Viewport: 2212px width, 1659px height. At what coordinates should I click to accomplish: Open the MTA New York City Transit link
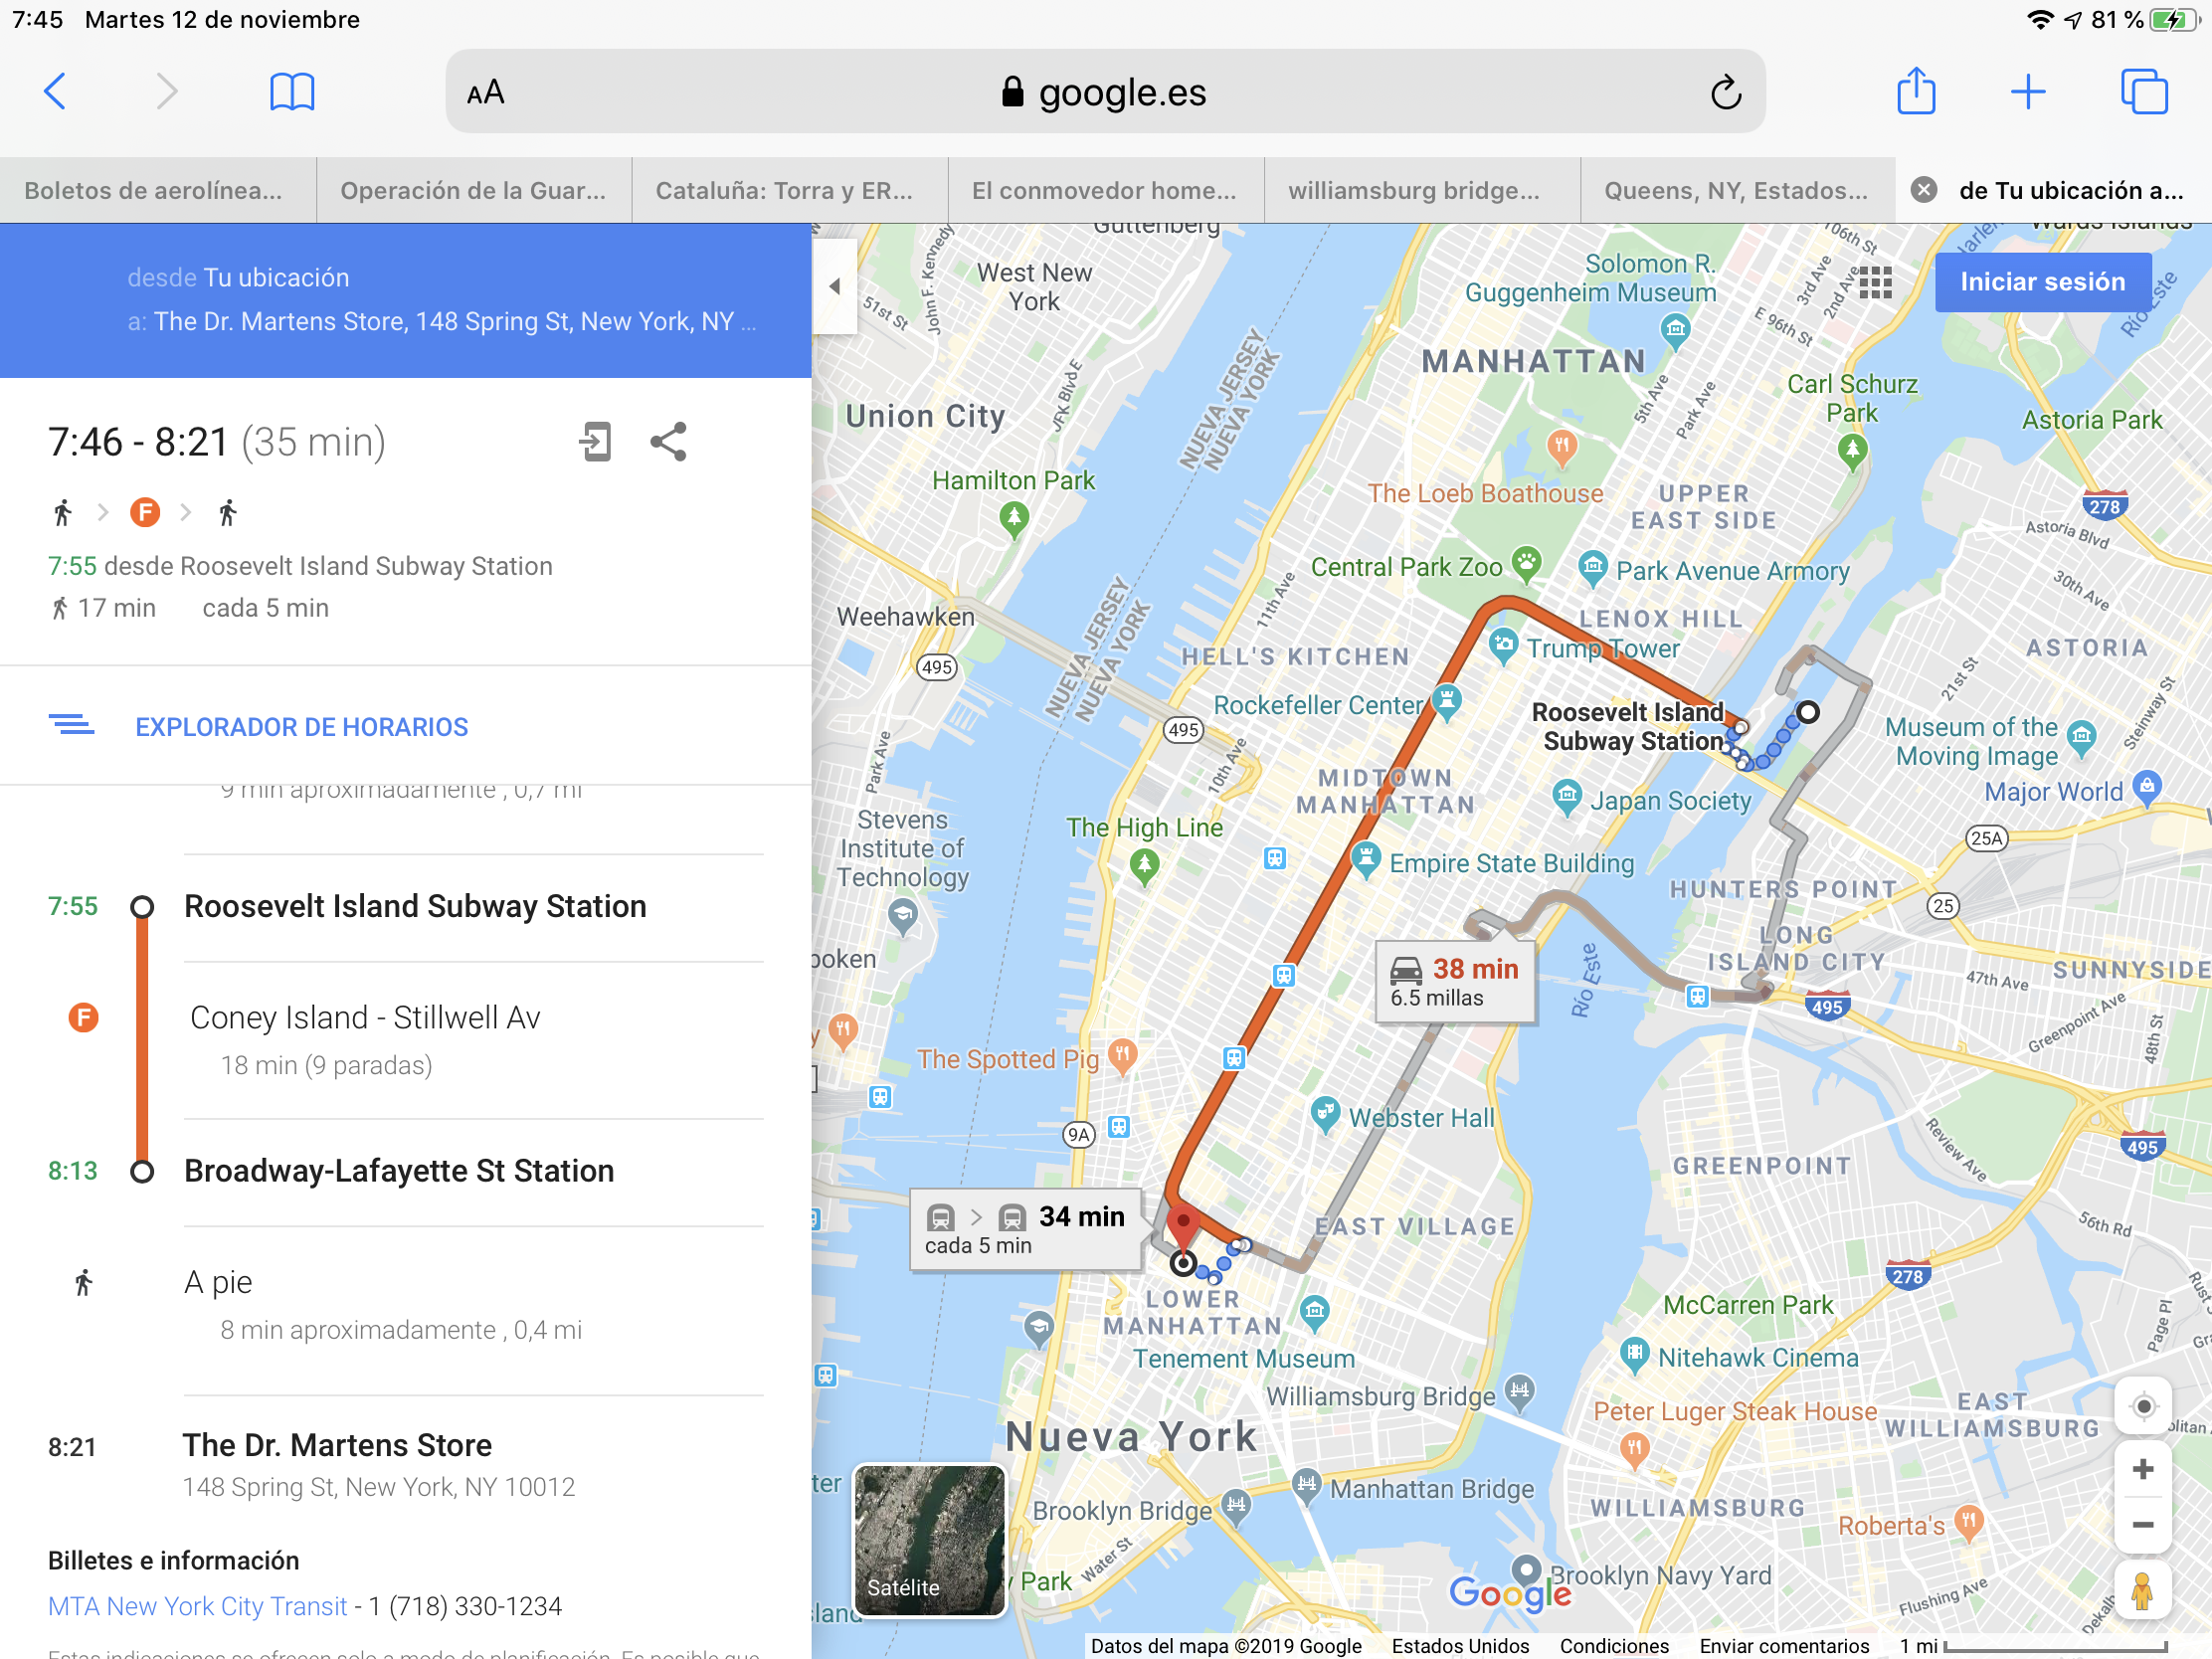pyautogui.click(x=198, y=1606)
